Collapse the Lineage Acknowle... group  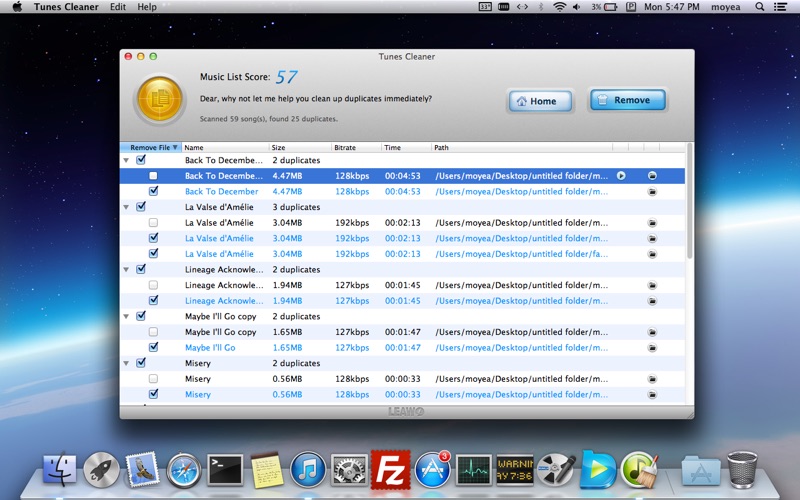(126, 269)
